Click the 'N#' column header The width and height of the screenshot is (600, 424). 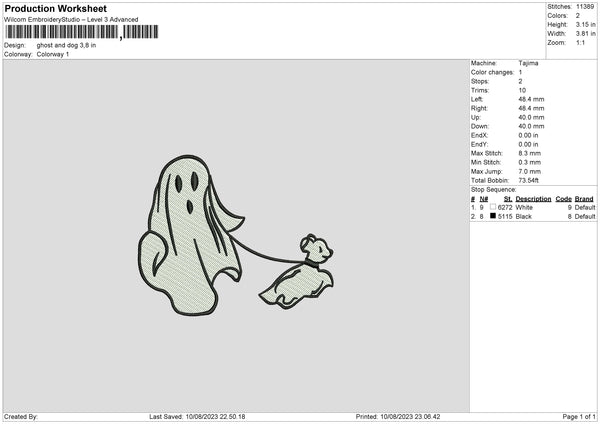[x=484, y=199]
